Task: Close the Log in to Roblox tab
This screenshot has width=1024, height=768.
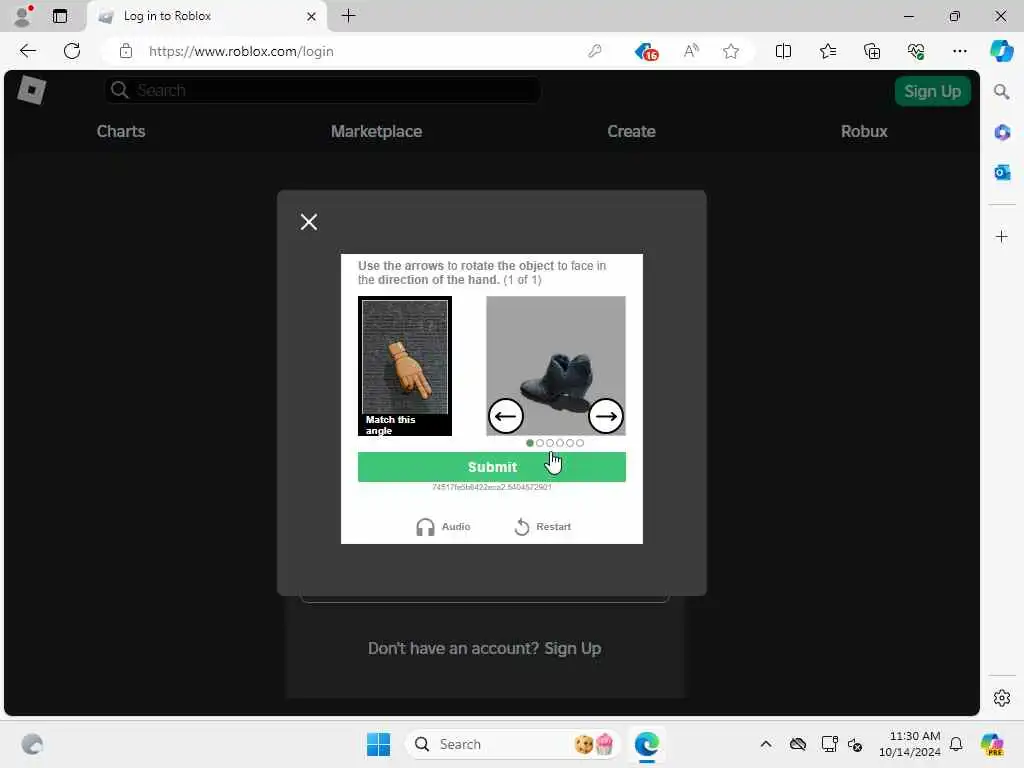Action: [312, 16]
